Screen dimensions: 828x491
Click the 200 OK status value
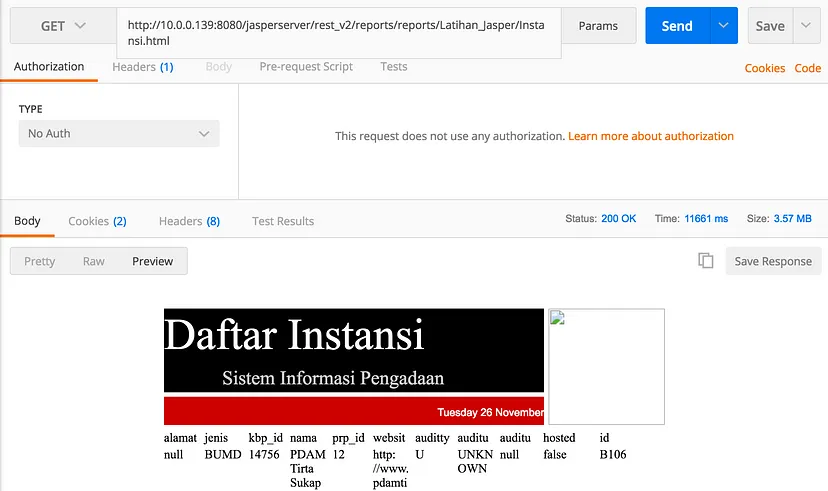(618, 219)
